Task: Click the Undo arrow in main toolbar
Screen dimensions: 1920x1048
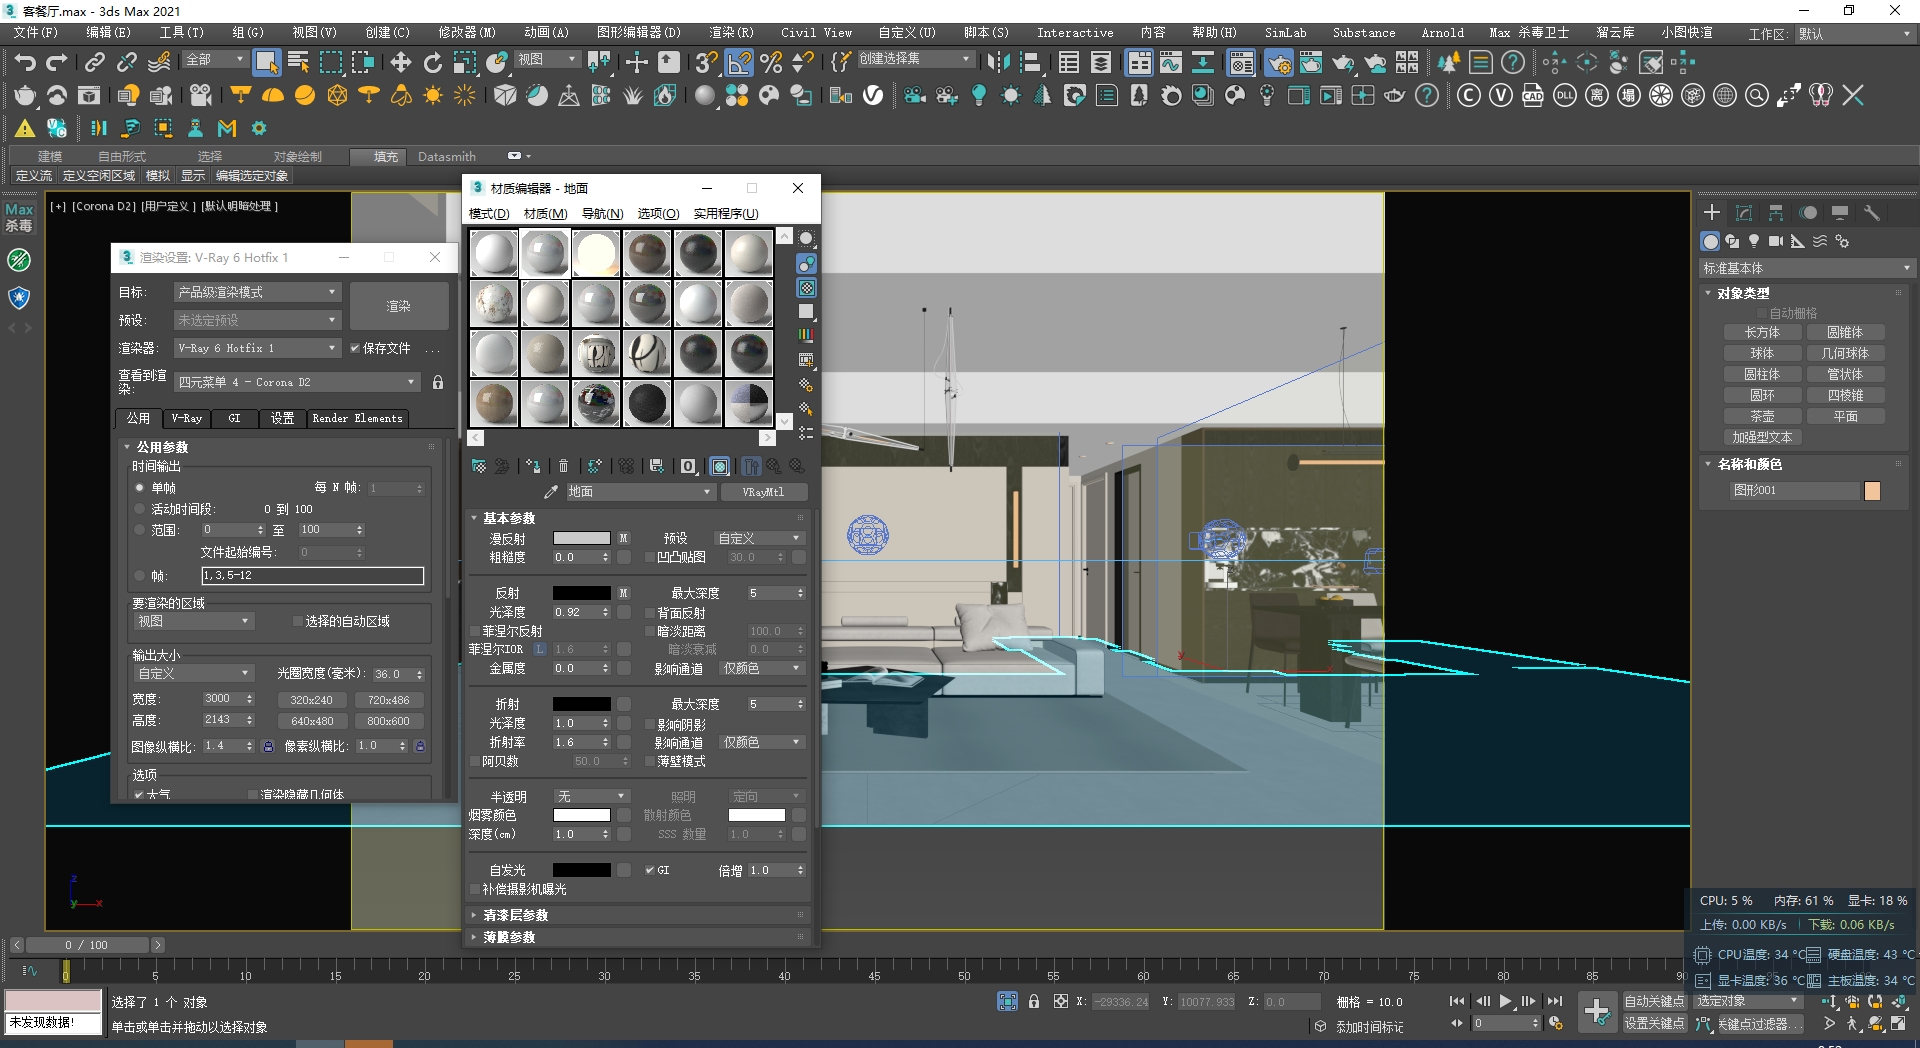Action: pyautogui.click(x=25, y=63)
